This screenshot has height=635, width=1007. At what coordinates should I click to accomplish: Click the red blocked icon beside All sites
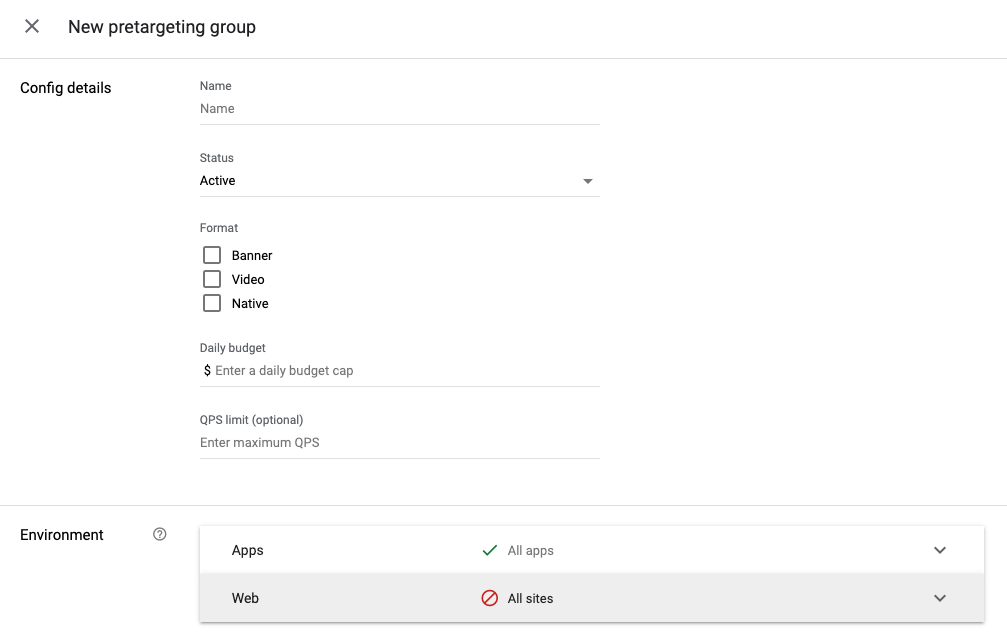pos(490,598)
